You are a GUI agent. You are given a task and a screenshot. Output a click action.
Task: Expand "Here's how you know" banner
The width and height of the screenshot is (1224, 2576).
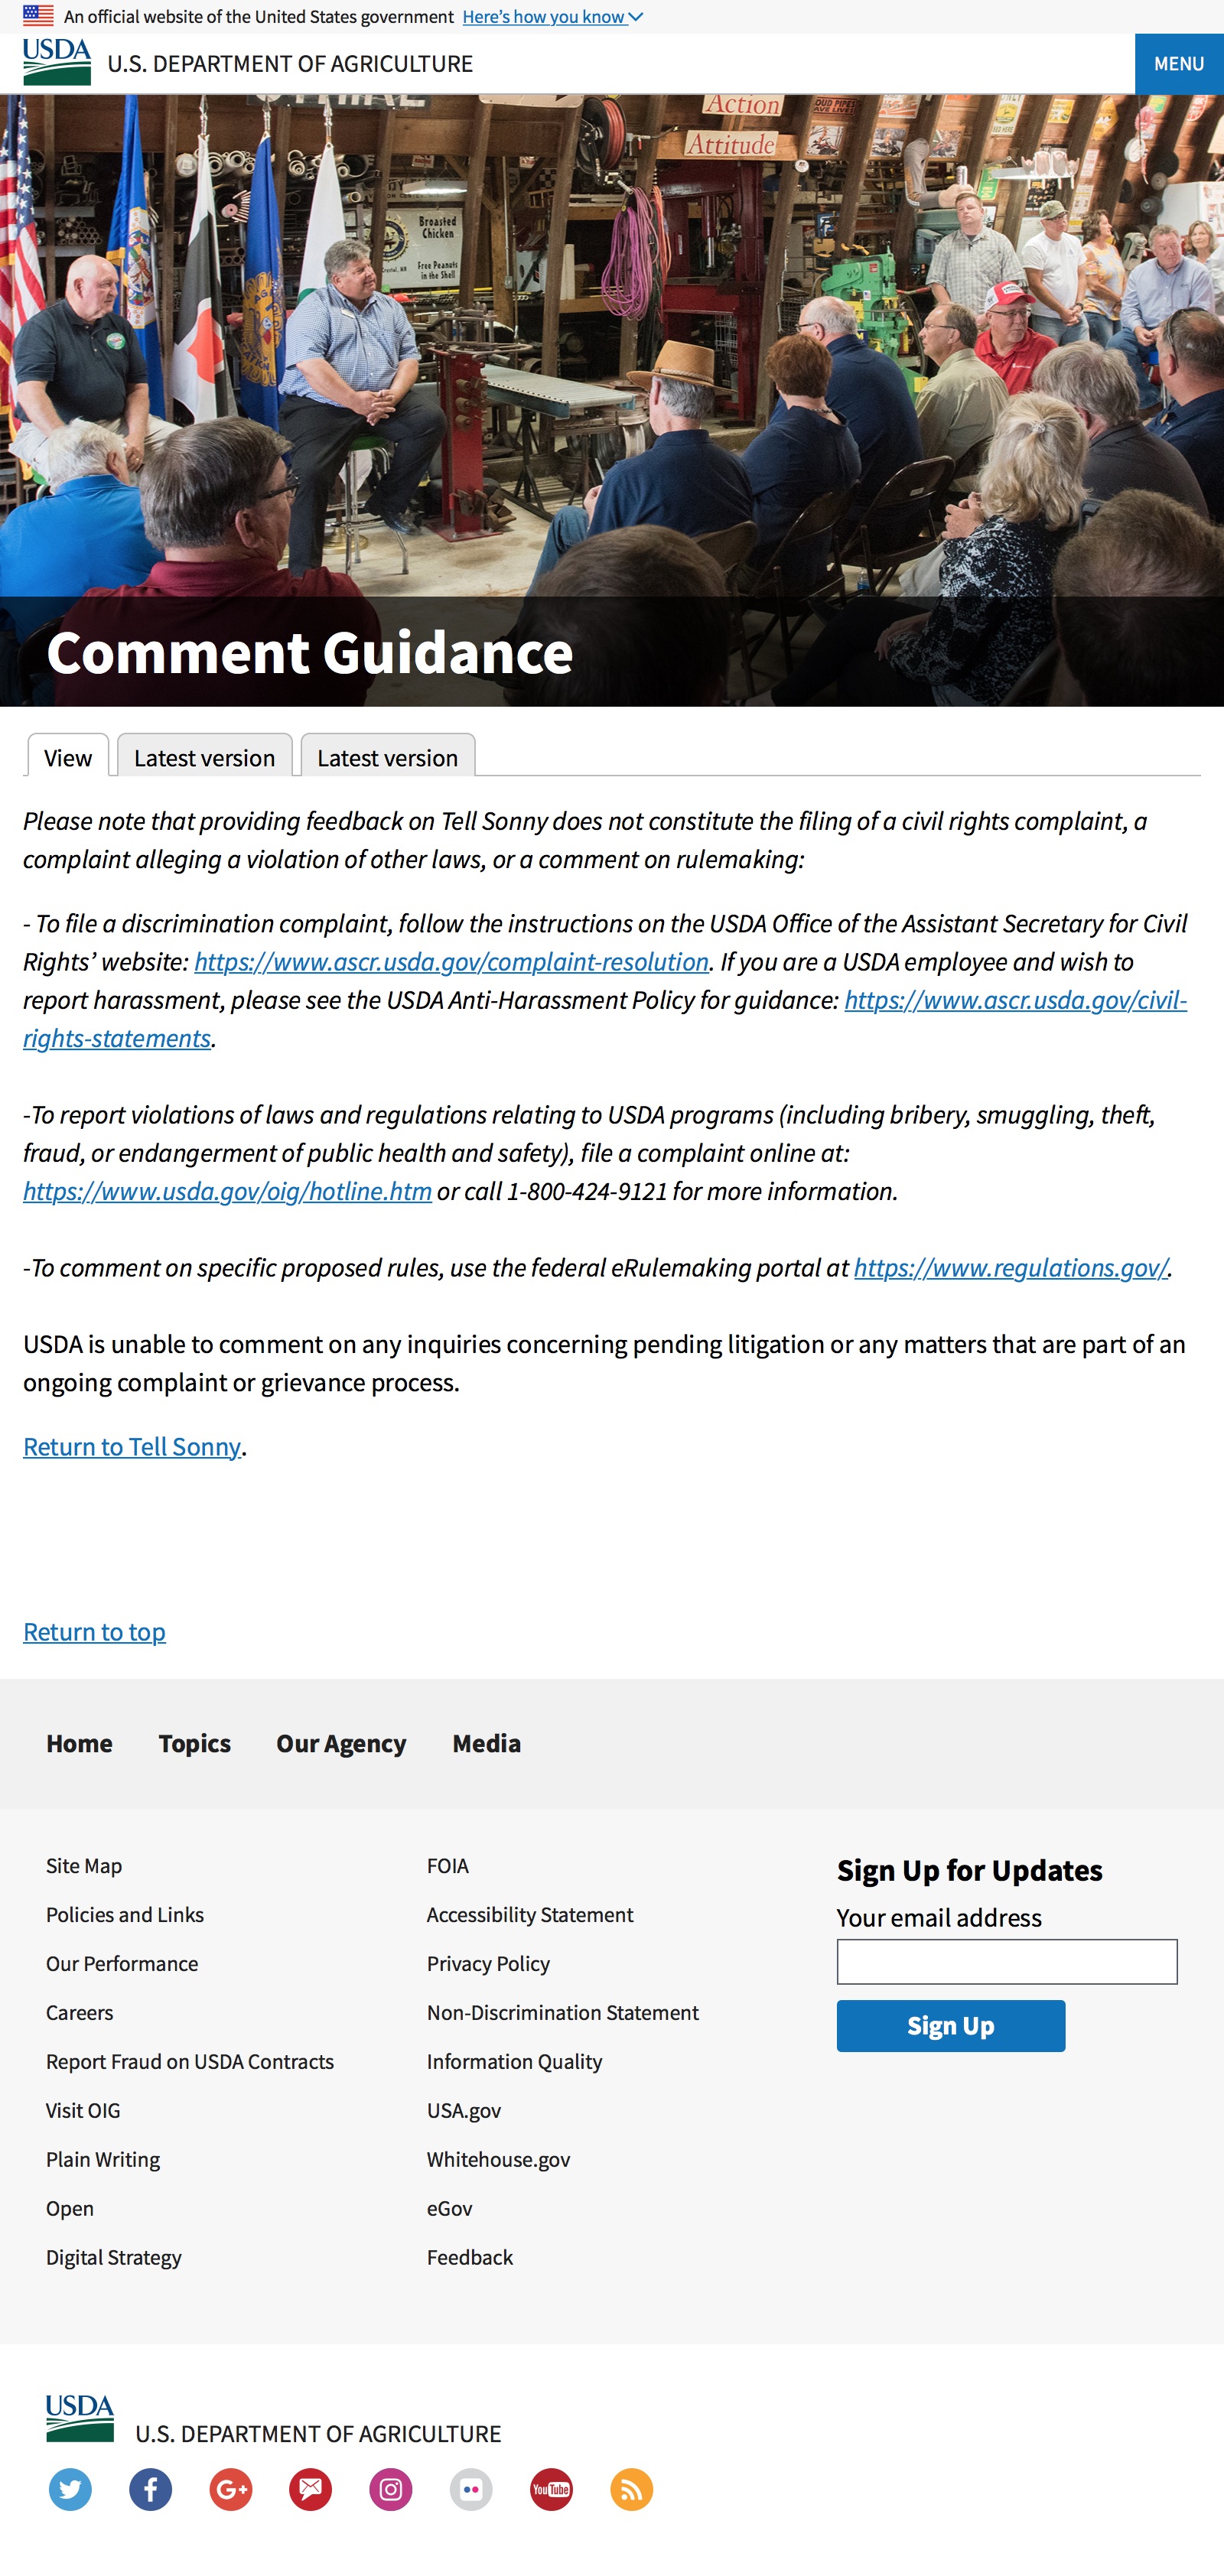[x=552, y=17]
